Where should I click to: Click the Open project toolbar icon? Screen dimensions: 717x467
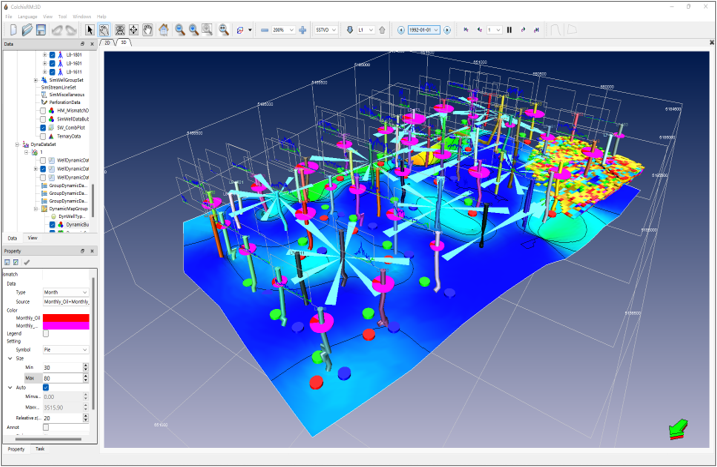coord(27,30)
